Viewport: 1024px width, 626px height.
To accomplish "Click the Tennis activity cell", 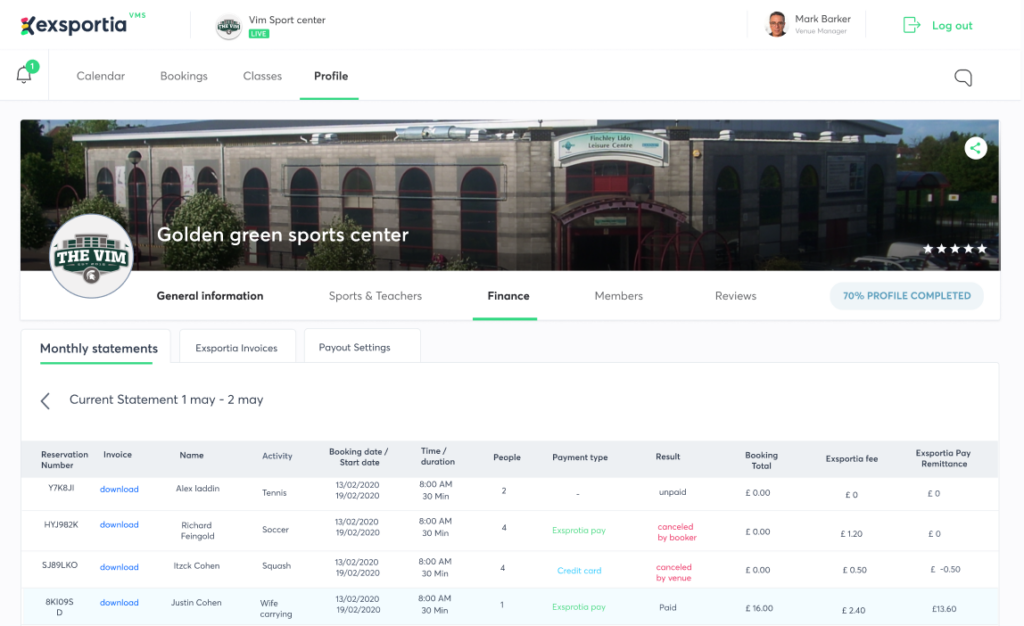I will 274,492.
